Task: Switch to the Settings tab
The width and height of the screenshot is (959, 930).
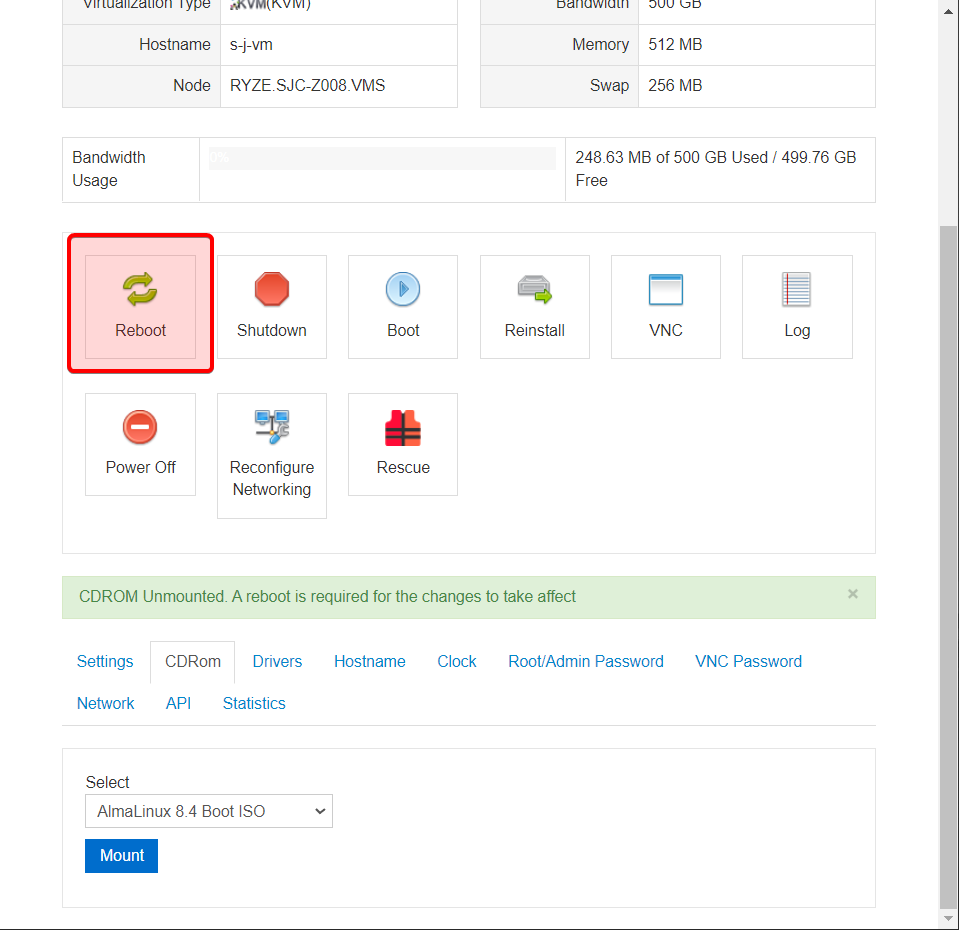Action: pos(105,661)
